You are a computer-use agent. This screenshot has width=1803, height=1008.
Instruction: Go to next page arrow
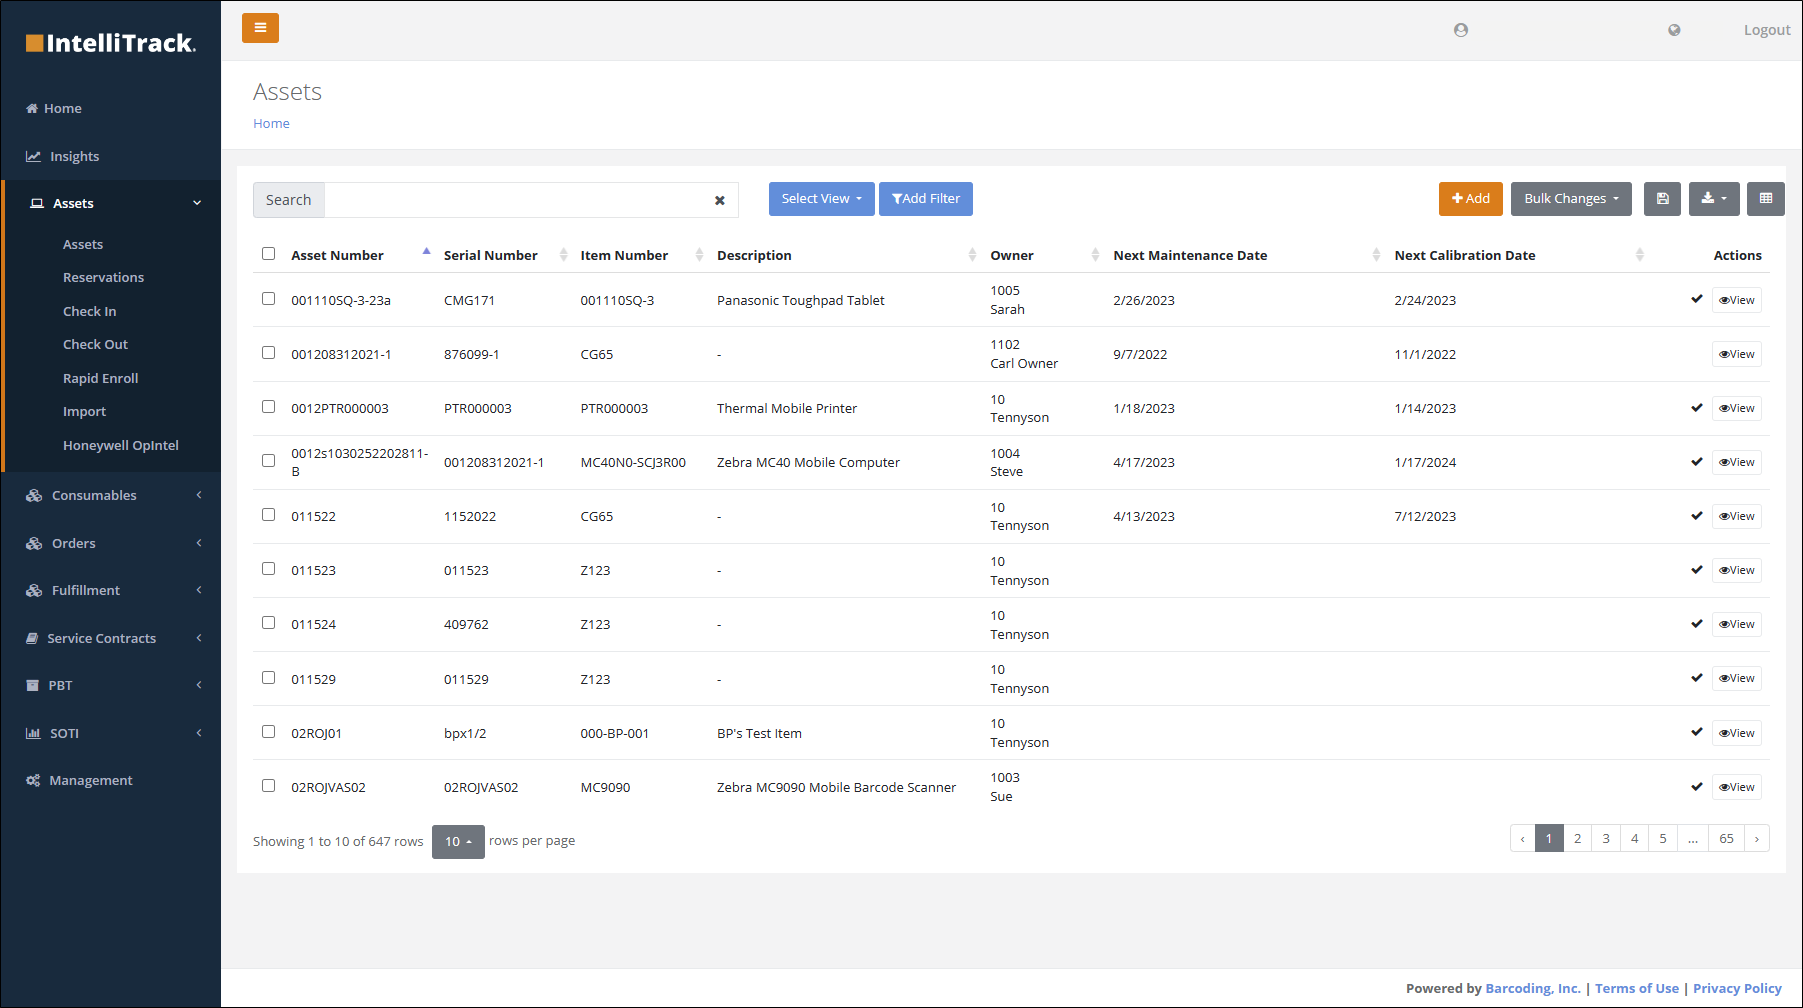tap(1756, 839)
